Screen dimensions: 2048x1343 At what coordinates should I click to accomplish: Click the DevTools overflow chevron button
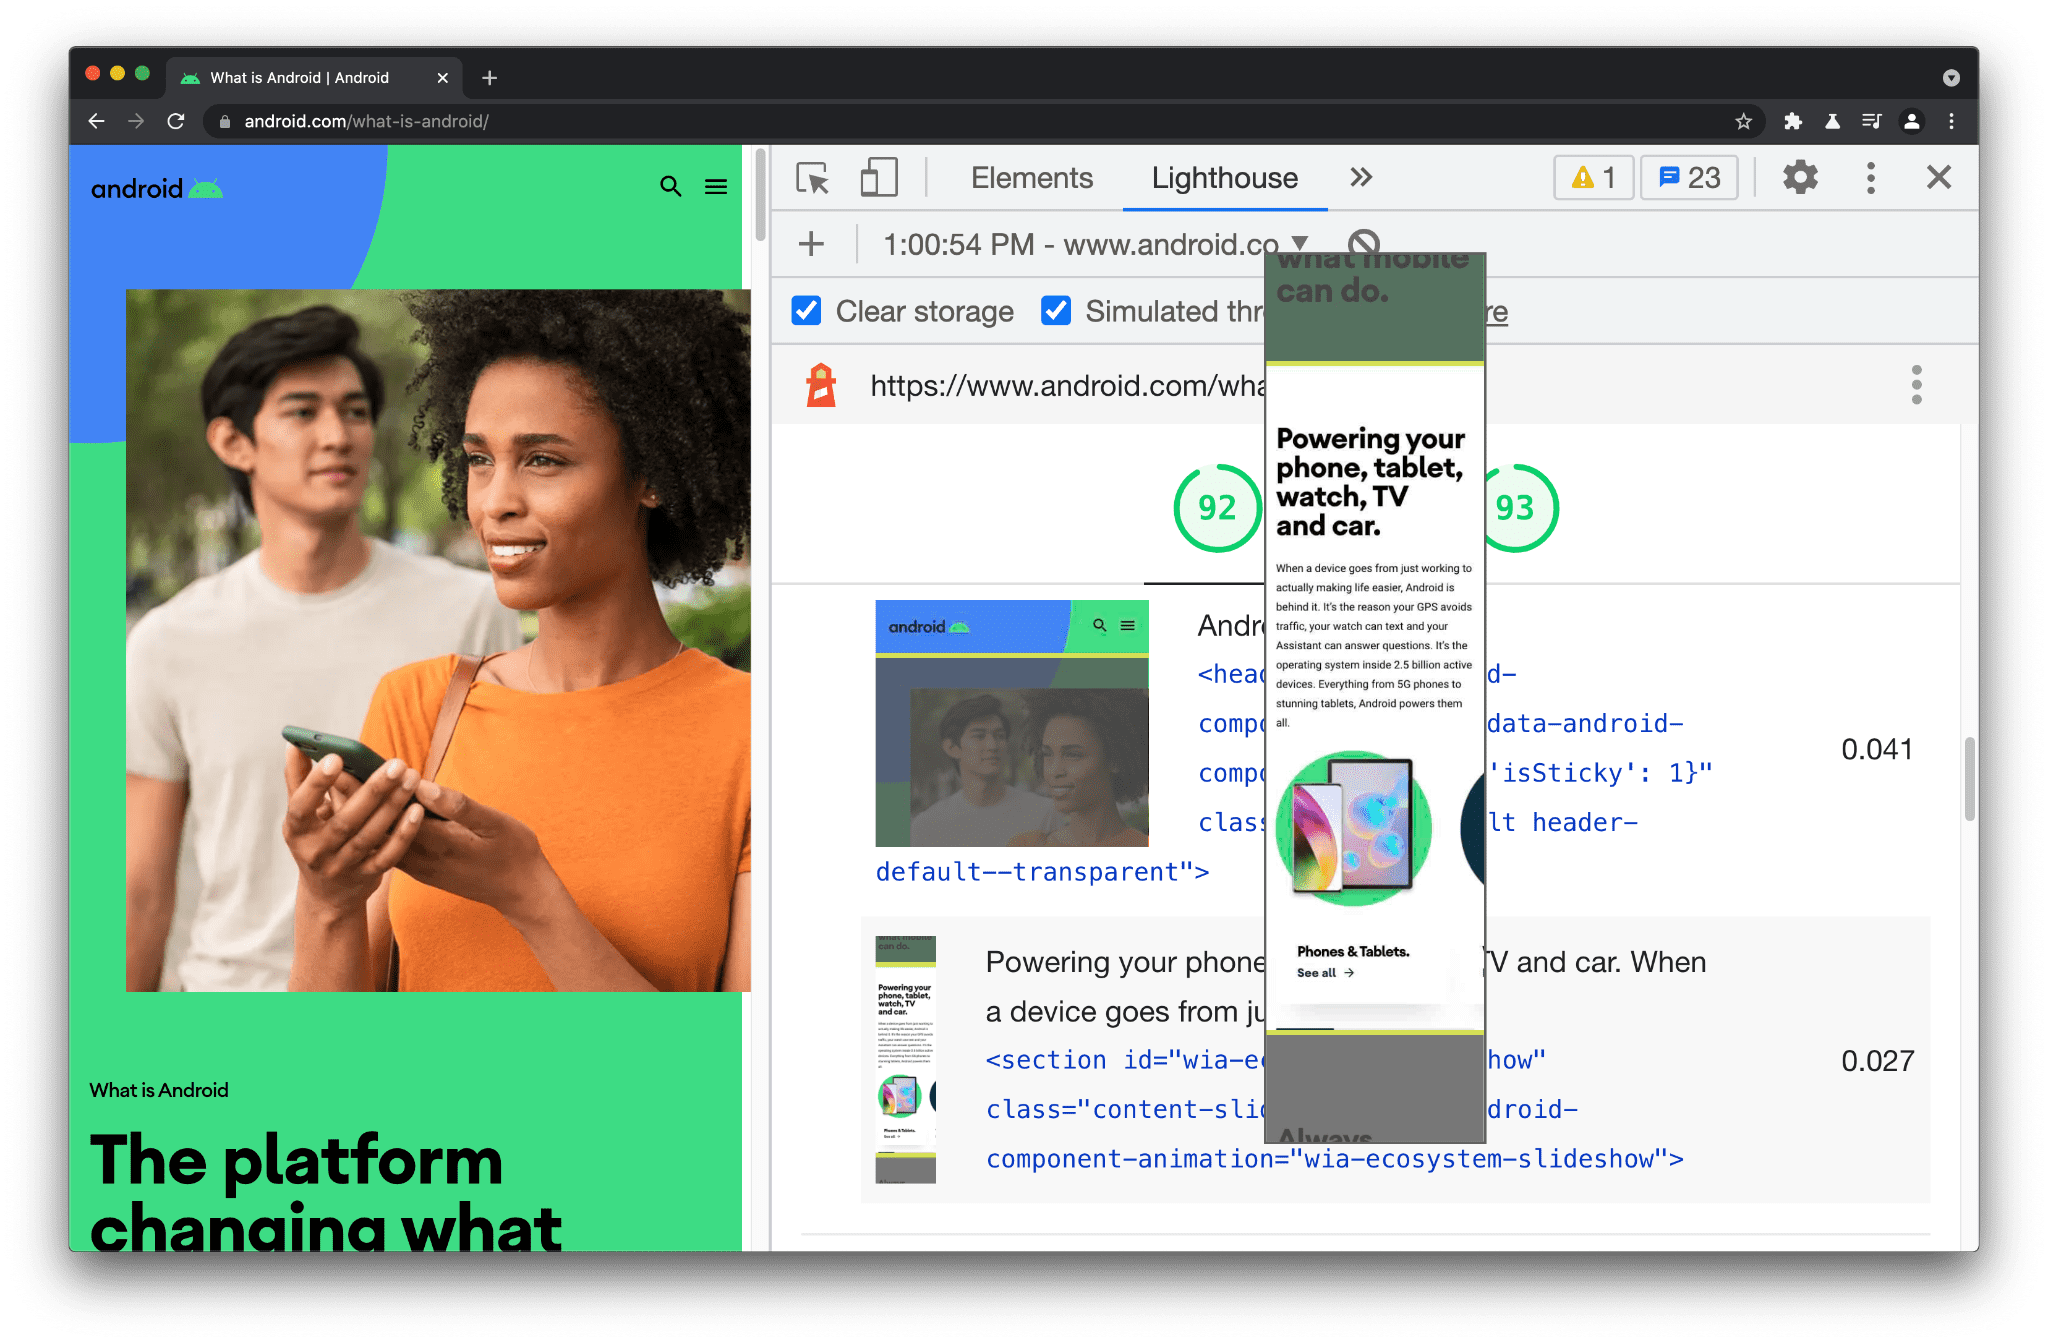pyautogui.click(x=1359, y=177)
